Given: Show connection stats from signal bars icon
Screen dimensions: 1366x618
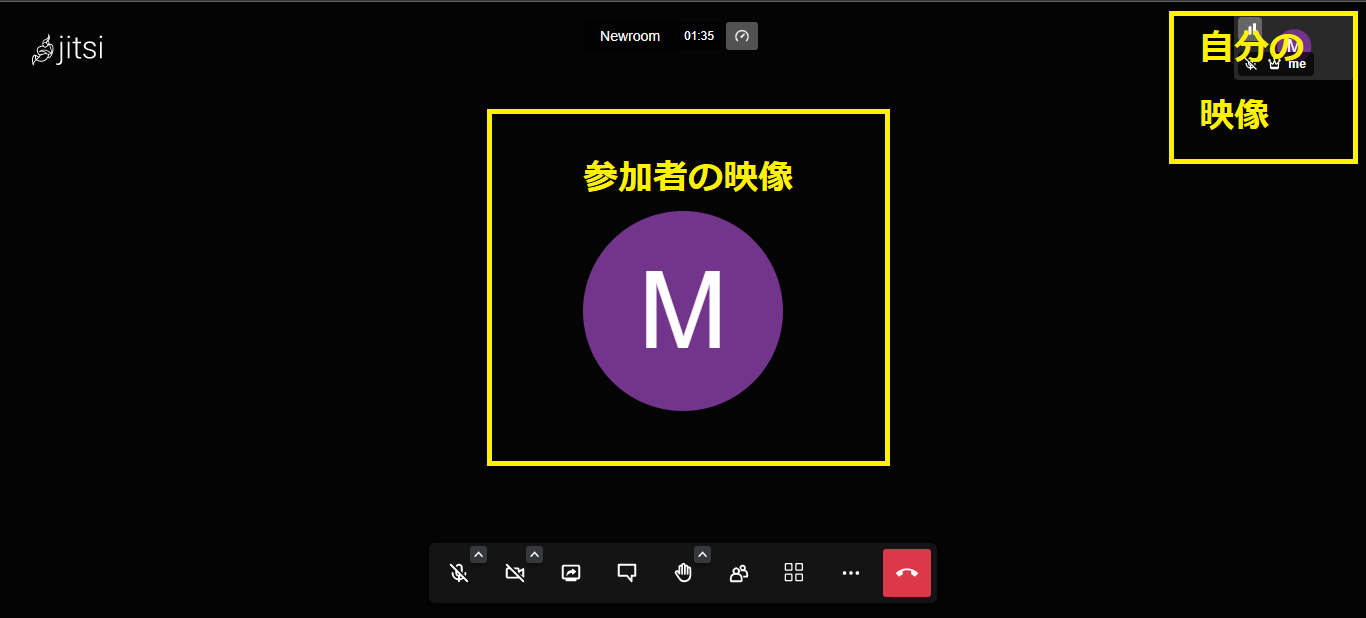Looking at the screenshot, I should tap(1251, 28).
